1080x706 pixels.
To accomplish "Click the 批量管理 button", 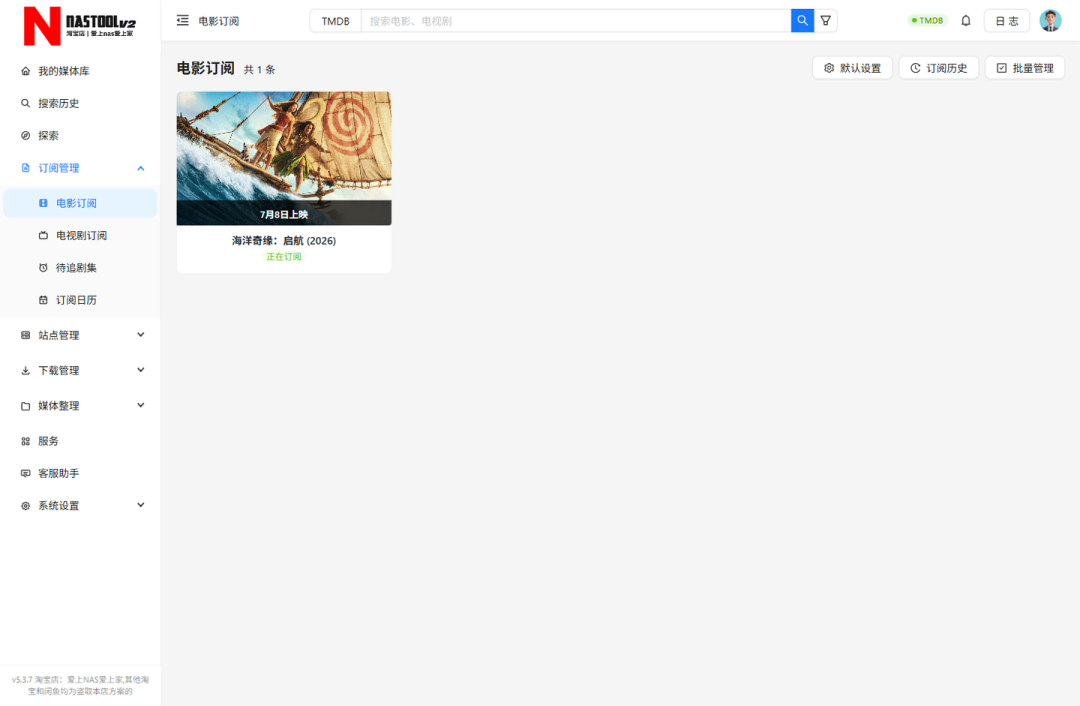I will click(x=1025, y=68).
